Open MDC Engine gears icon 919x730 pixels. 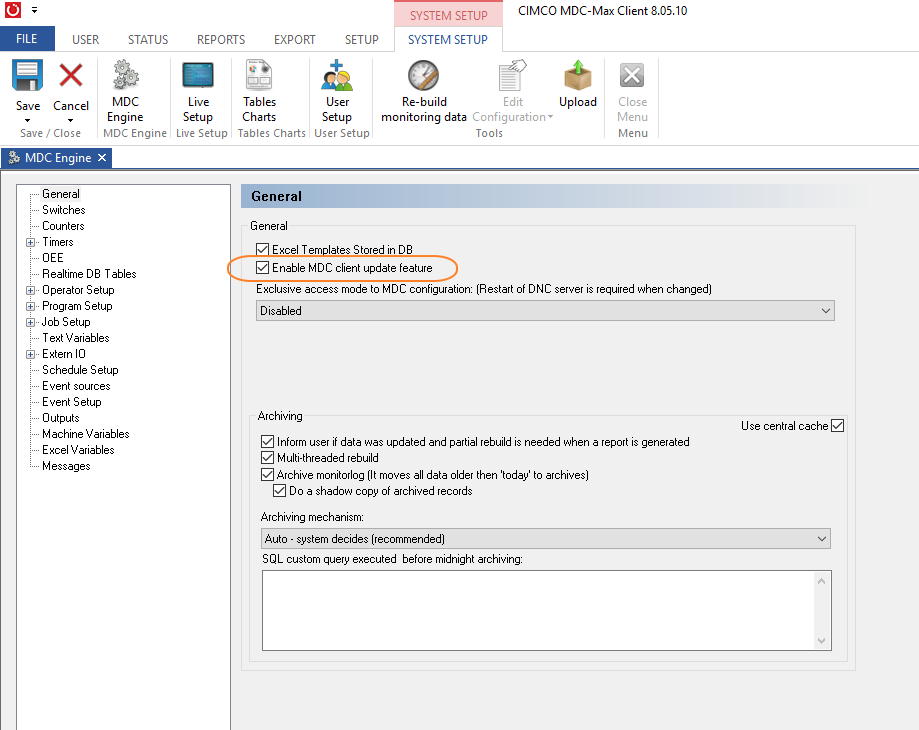click(x=125, y=74)
